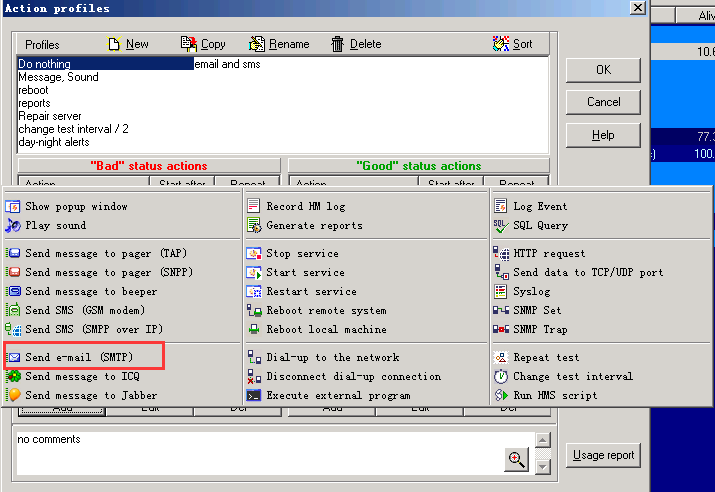Click the Change test interval clock icon
The image size is (715, 492).
click(x=501, y=377)
